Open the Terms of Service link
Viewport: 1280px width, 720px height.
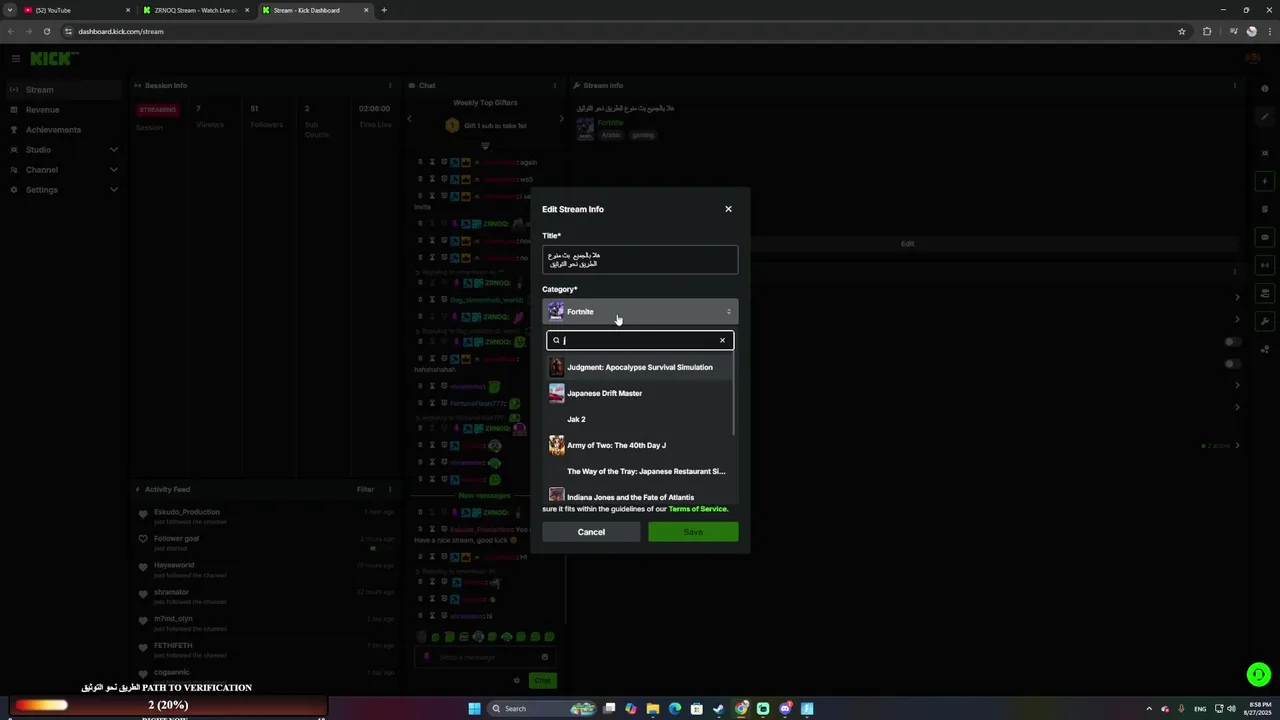pyautogui.click(x=698, y=509)
